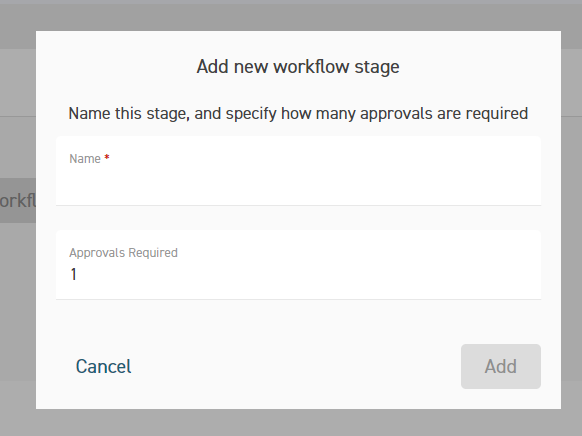Click the underline beneath the Name field
Screen dimensions: 582x436
(298, 205)
